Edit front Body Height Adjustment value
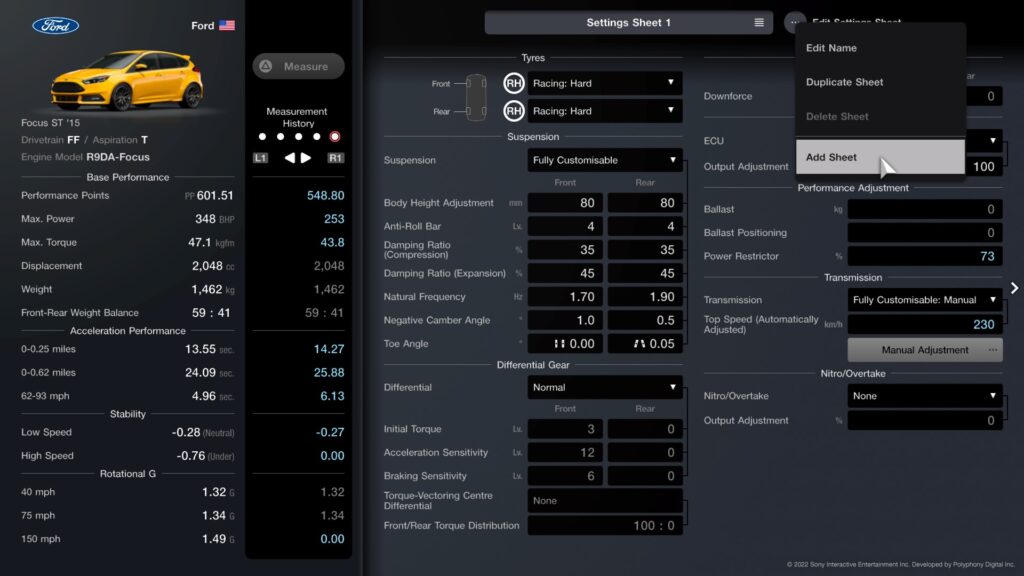Viewport: 1024px width, 576px height. click(566, 203)
